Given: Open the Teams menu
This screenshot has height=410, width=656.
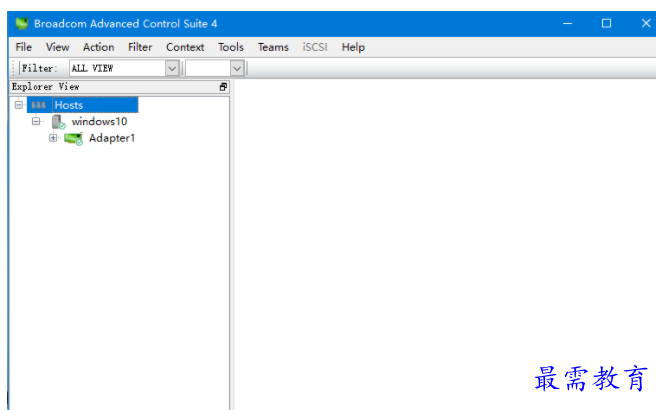Looking at the screenshot, I should tap(273, 47).
